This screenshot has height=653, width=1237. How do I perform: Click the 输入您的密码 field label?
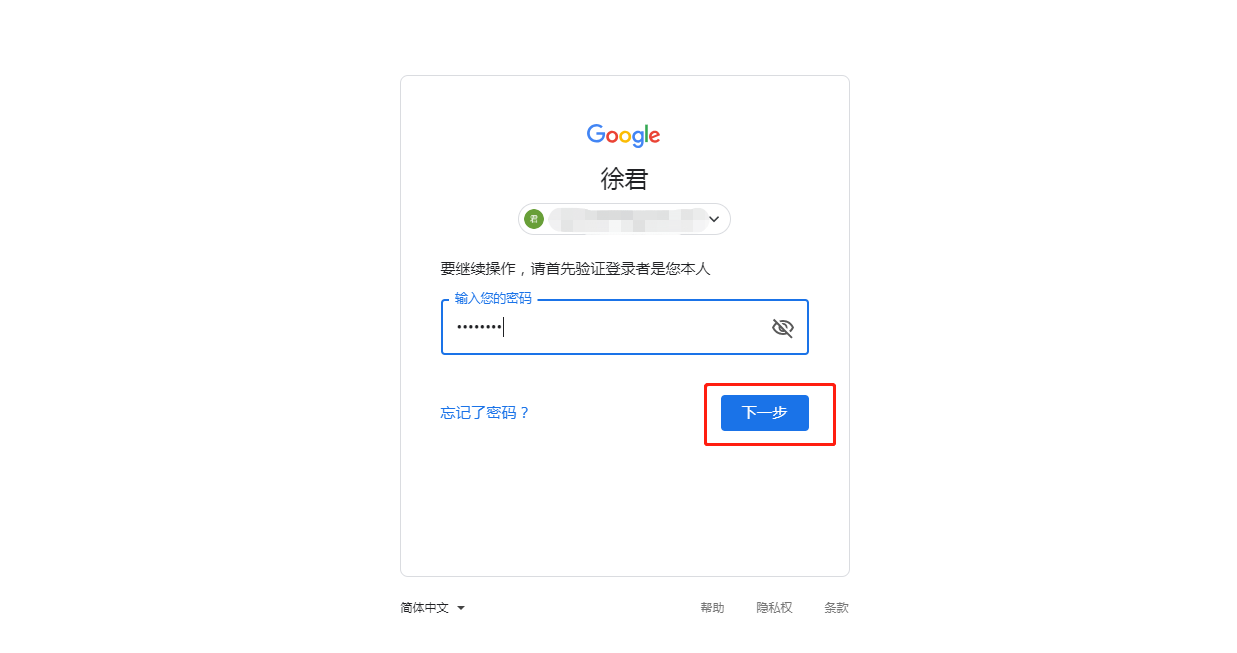pyautogui.click(x=493, y=299)
